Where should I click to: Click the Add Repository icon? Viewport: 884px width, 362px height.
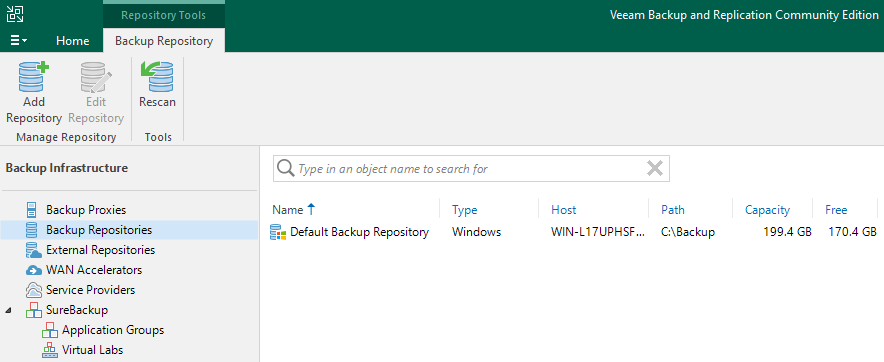[33, 77]
